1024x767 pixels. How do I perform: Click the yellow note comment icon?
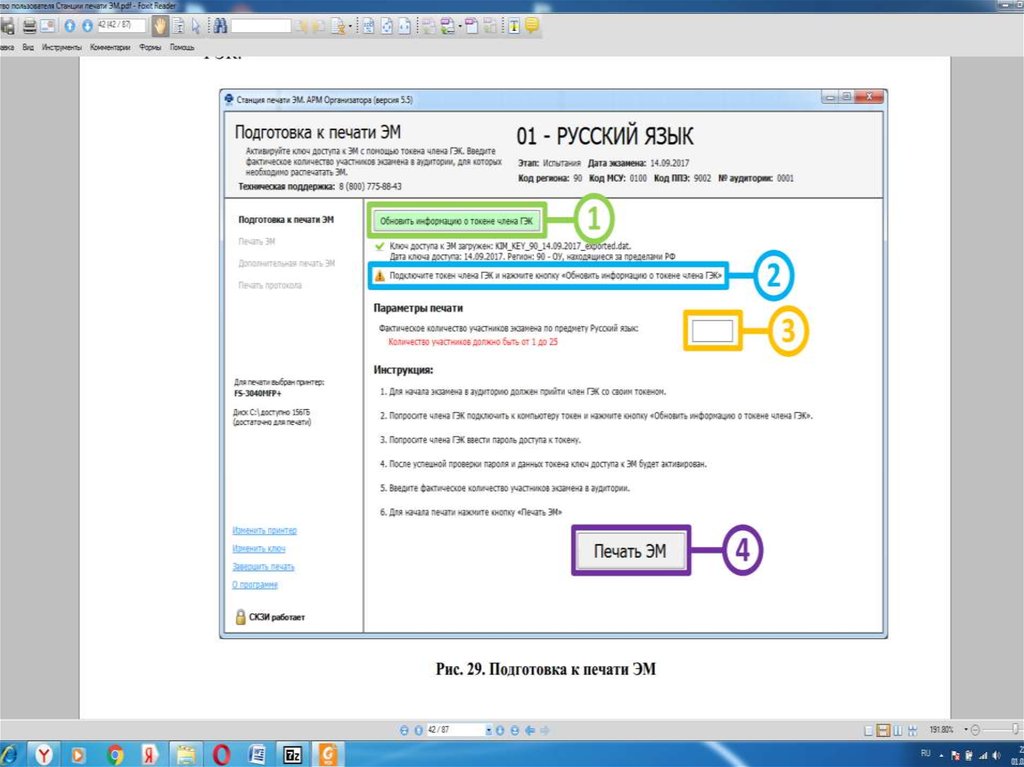[x=532, y=26]
